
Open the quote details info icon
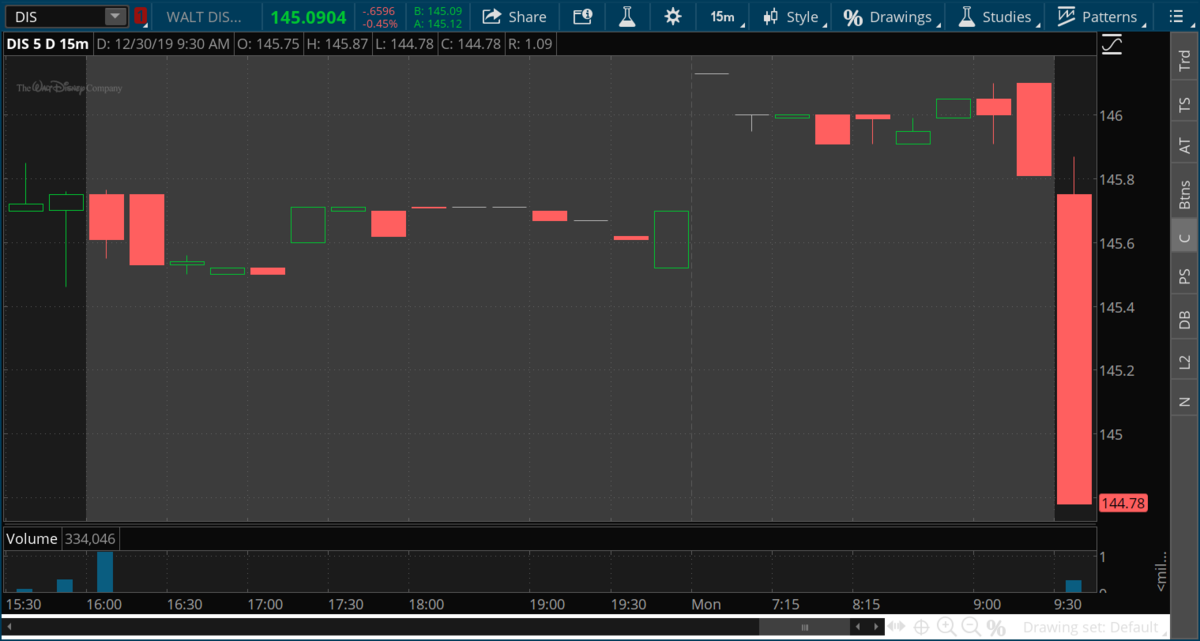(x=582, y=17)
